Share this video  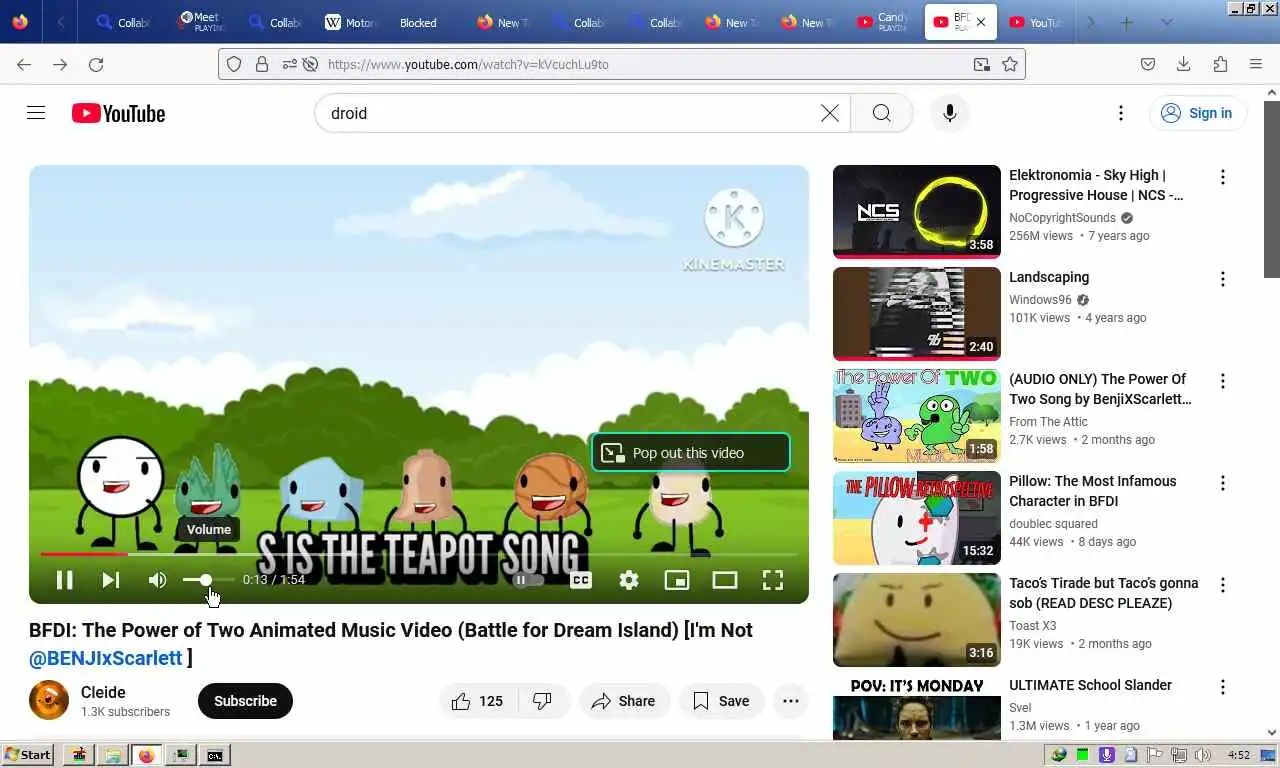click(x=623, y=701)
